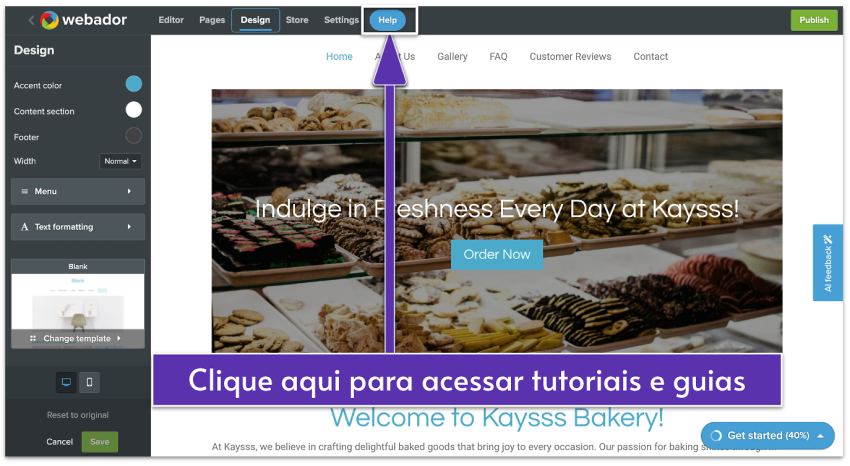Viewport: 850px width, 466px height.
Task: Switch to desktop preview mode
Action: [67, 382]
